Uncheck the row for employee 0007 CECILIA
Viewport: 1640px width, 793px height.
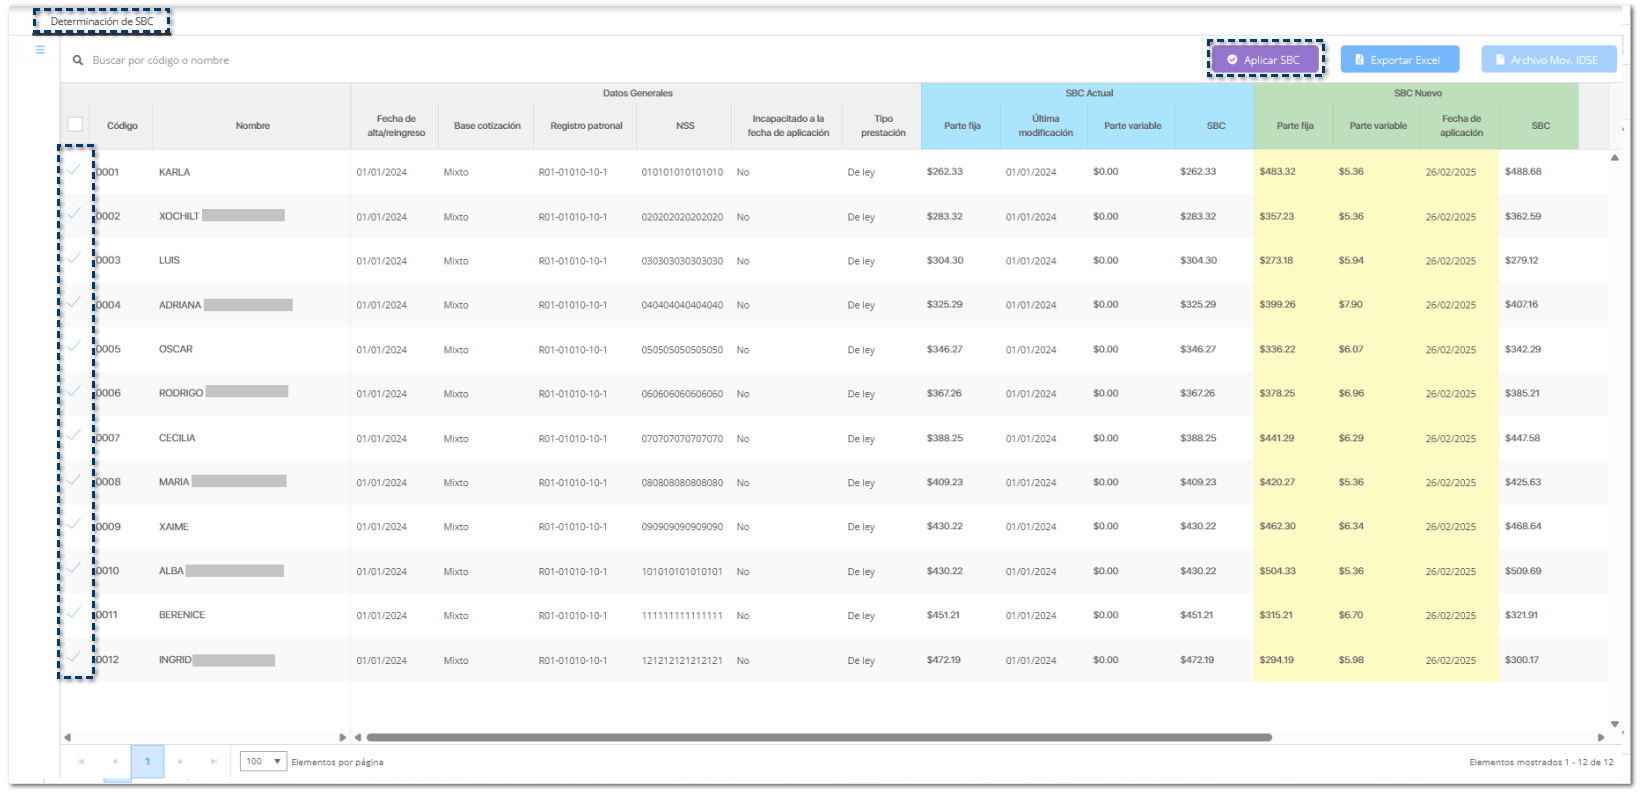point(75,436)
